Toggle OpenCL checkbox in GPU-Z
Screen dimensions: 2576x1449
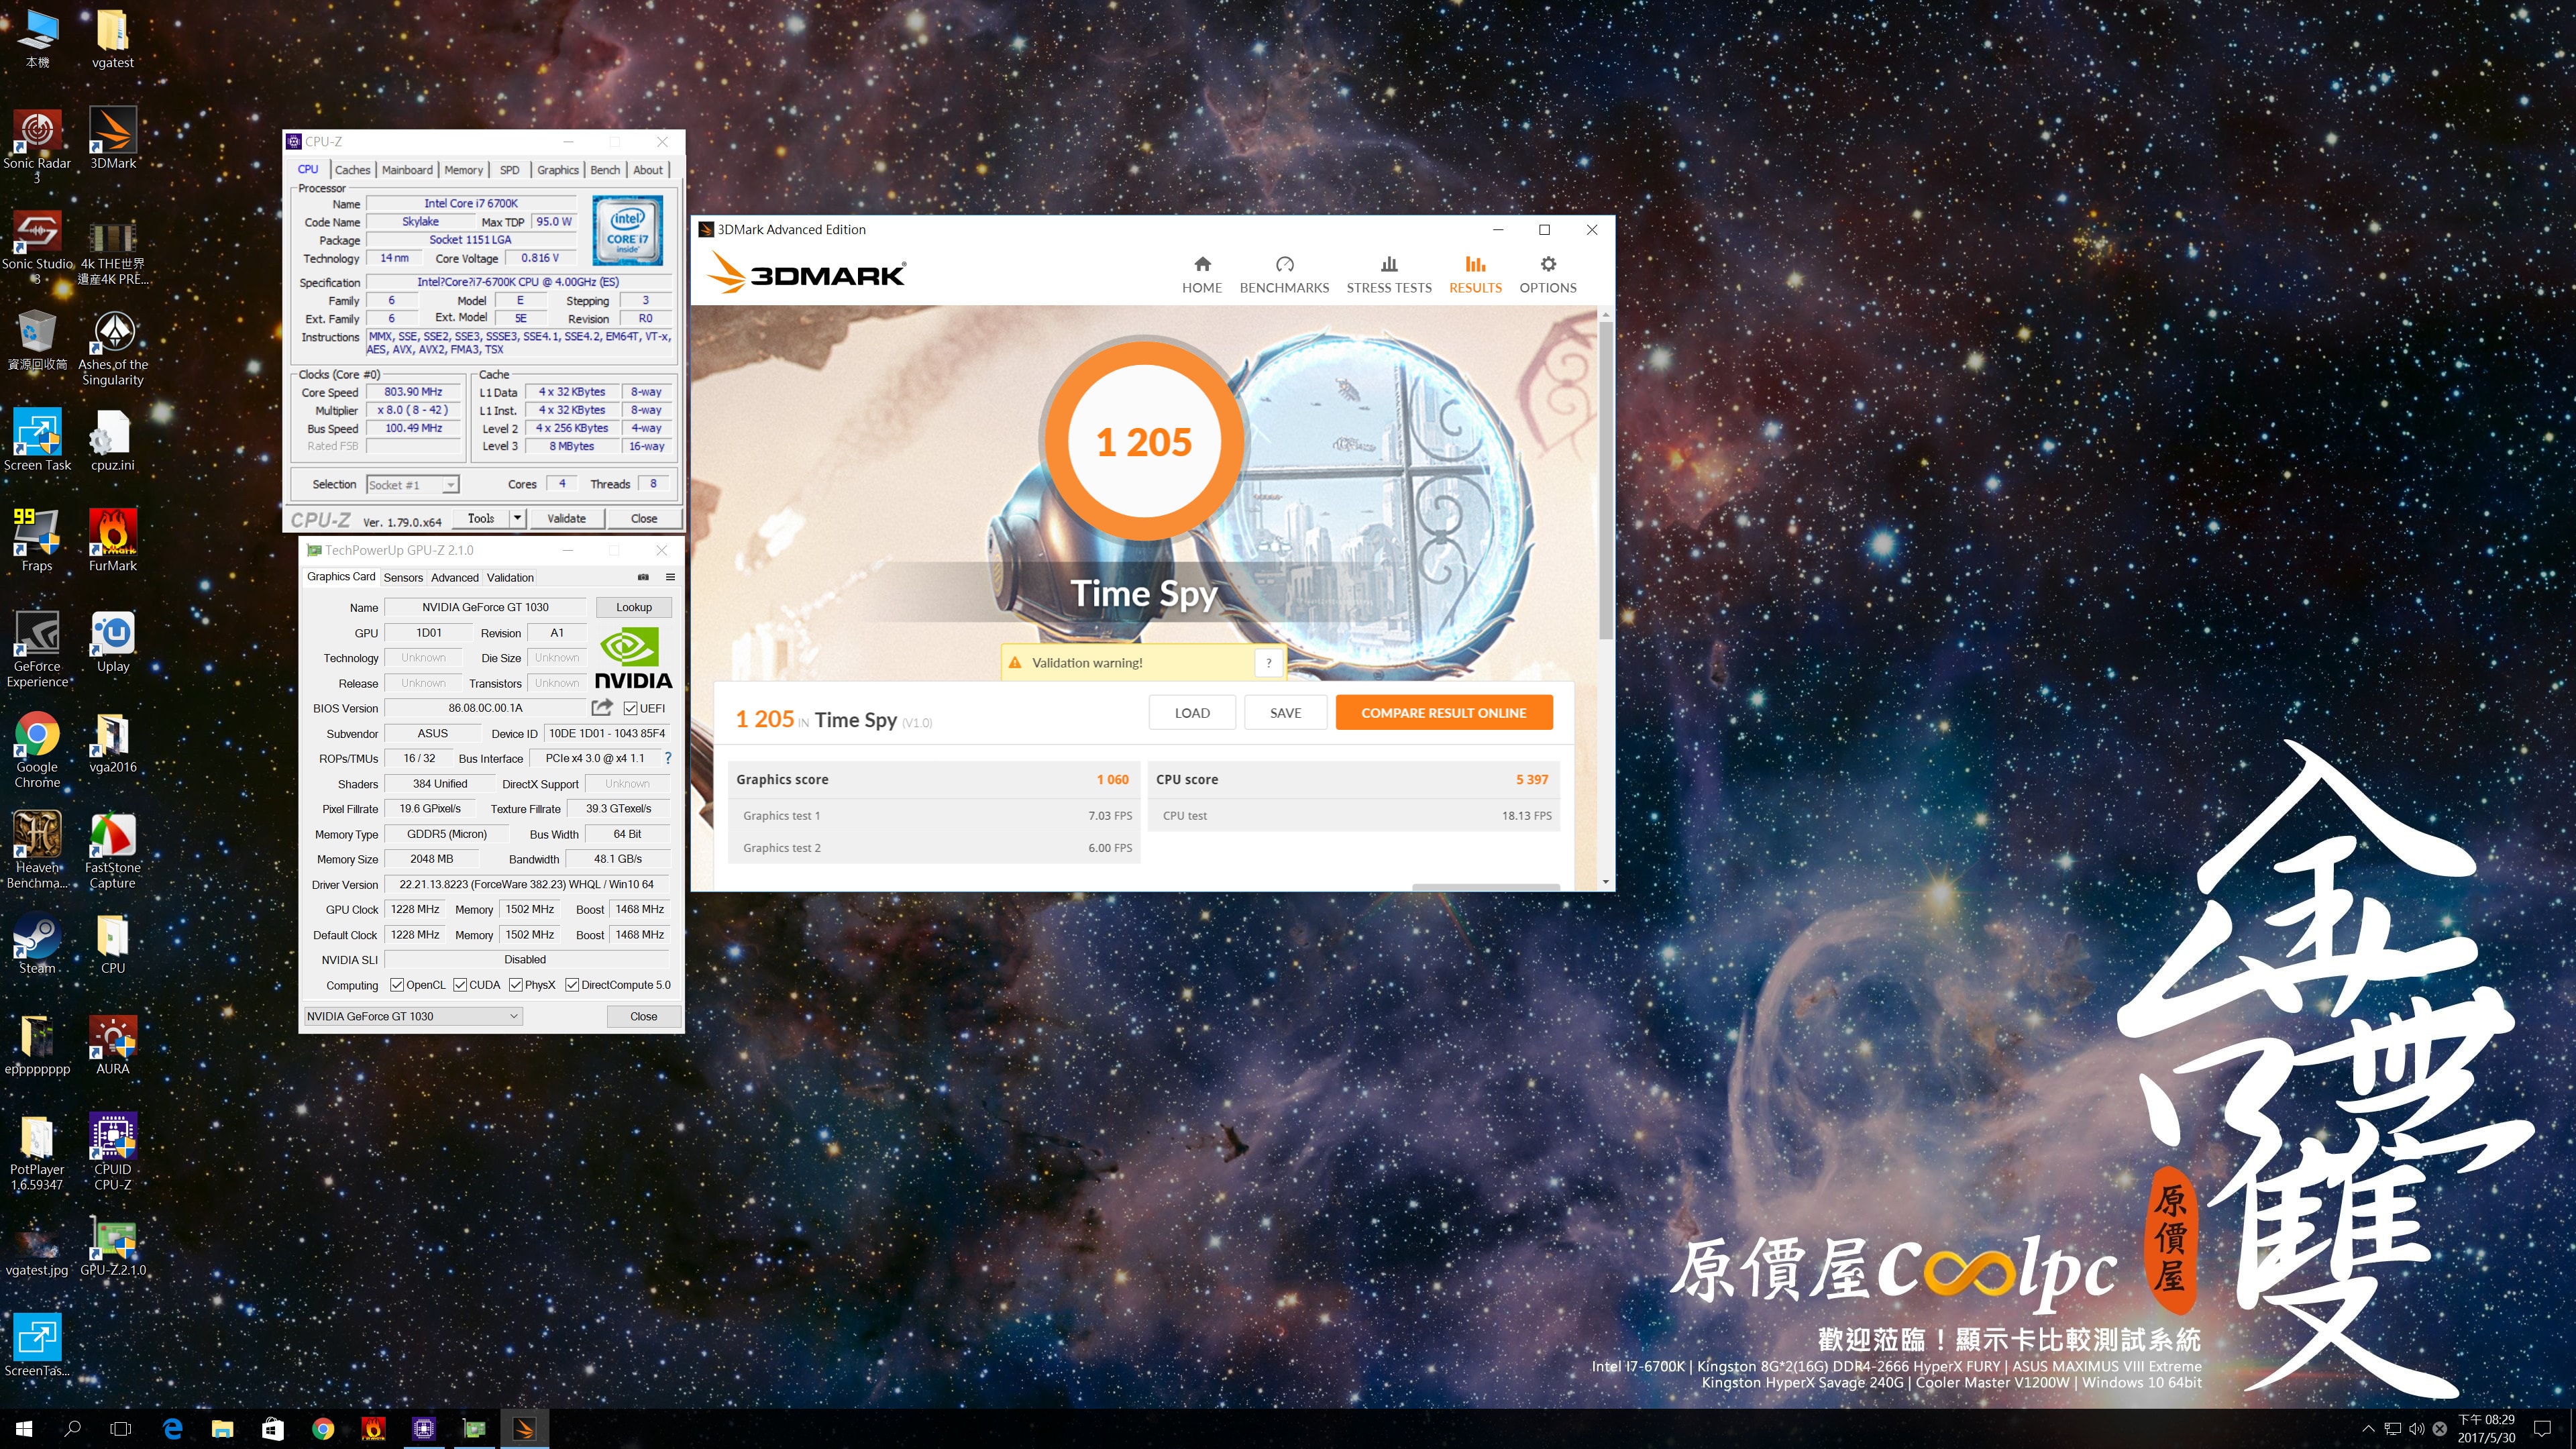click(x=397, y=985)
